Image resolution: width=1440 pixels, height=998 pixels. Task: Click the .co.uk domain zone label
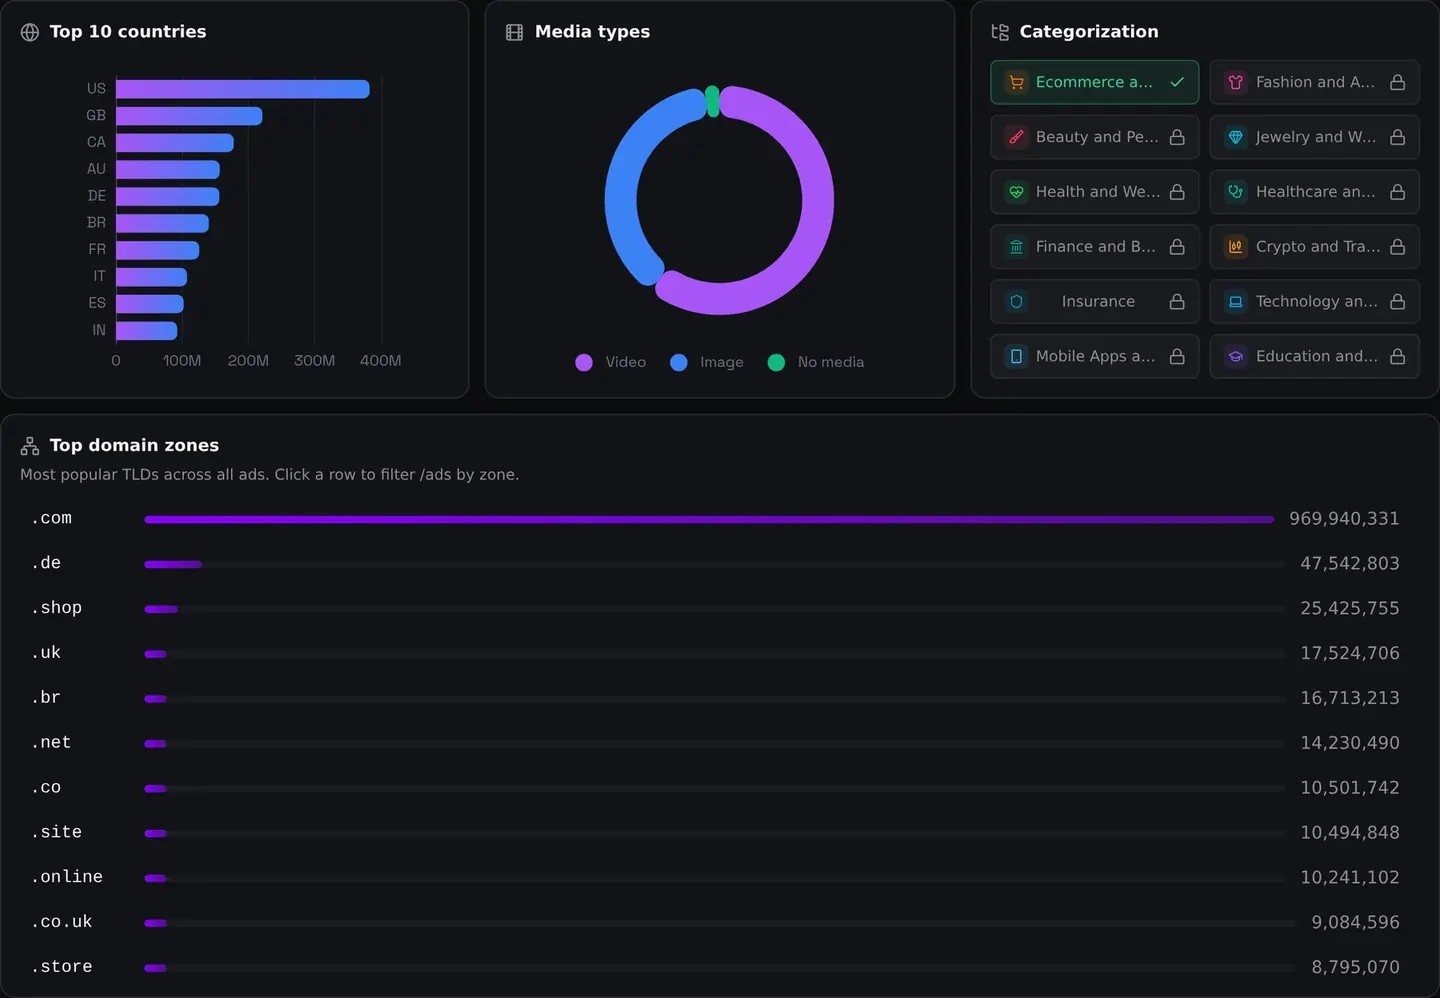click(62, 922)
